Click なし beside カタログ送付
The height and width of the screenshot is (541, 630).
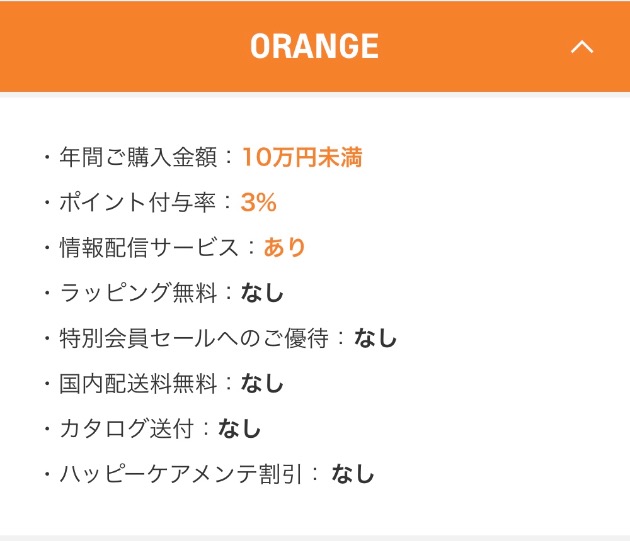pyautogui.click(x=239, y=428)
